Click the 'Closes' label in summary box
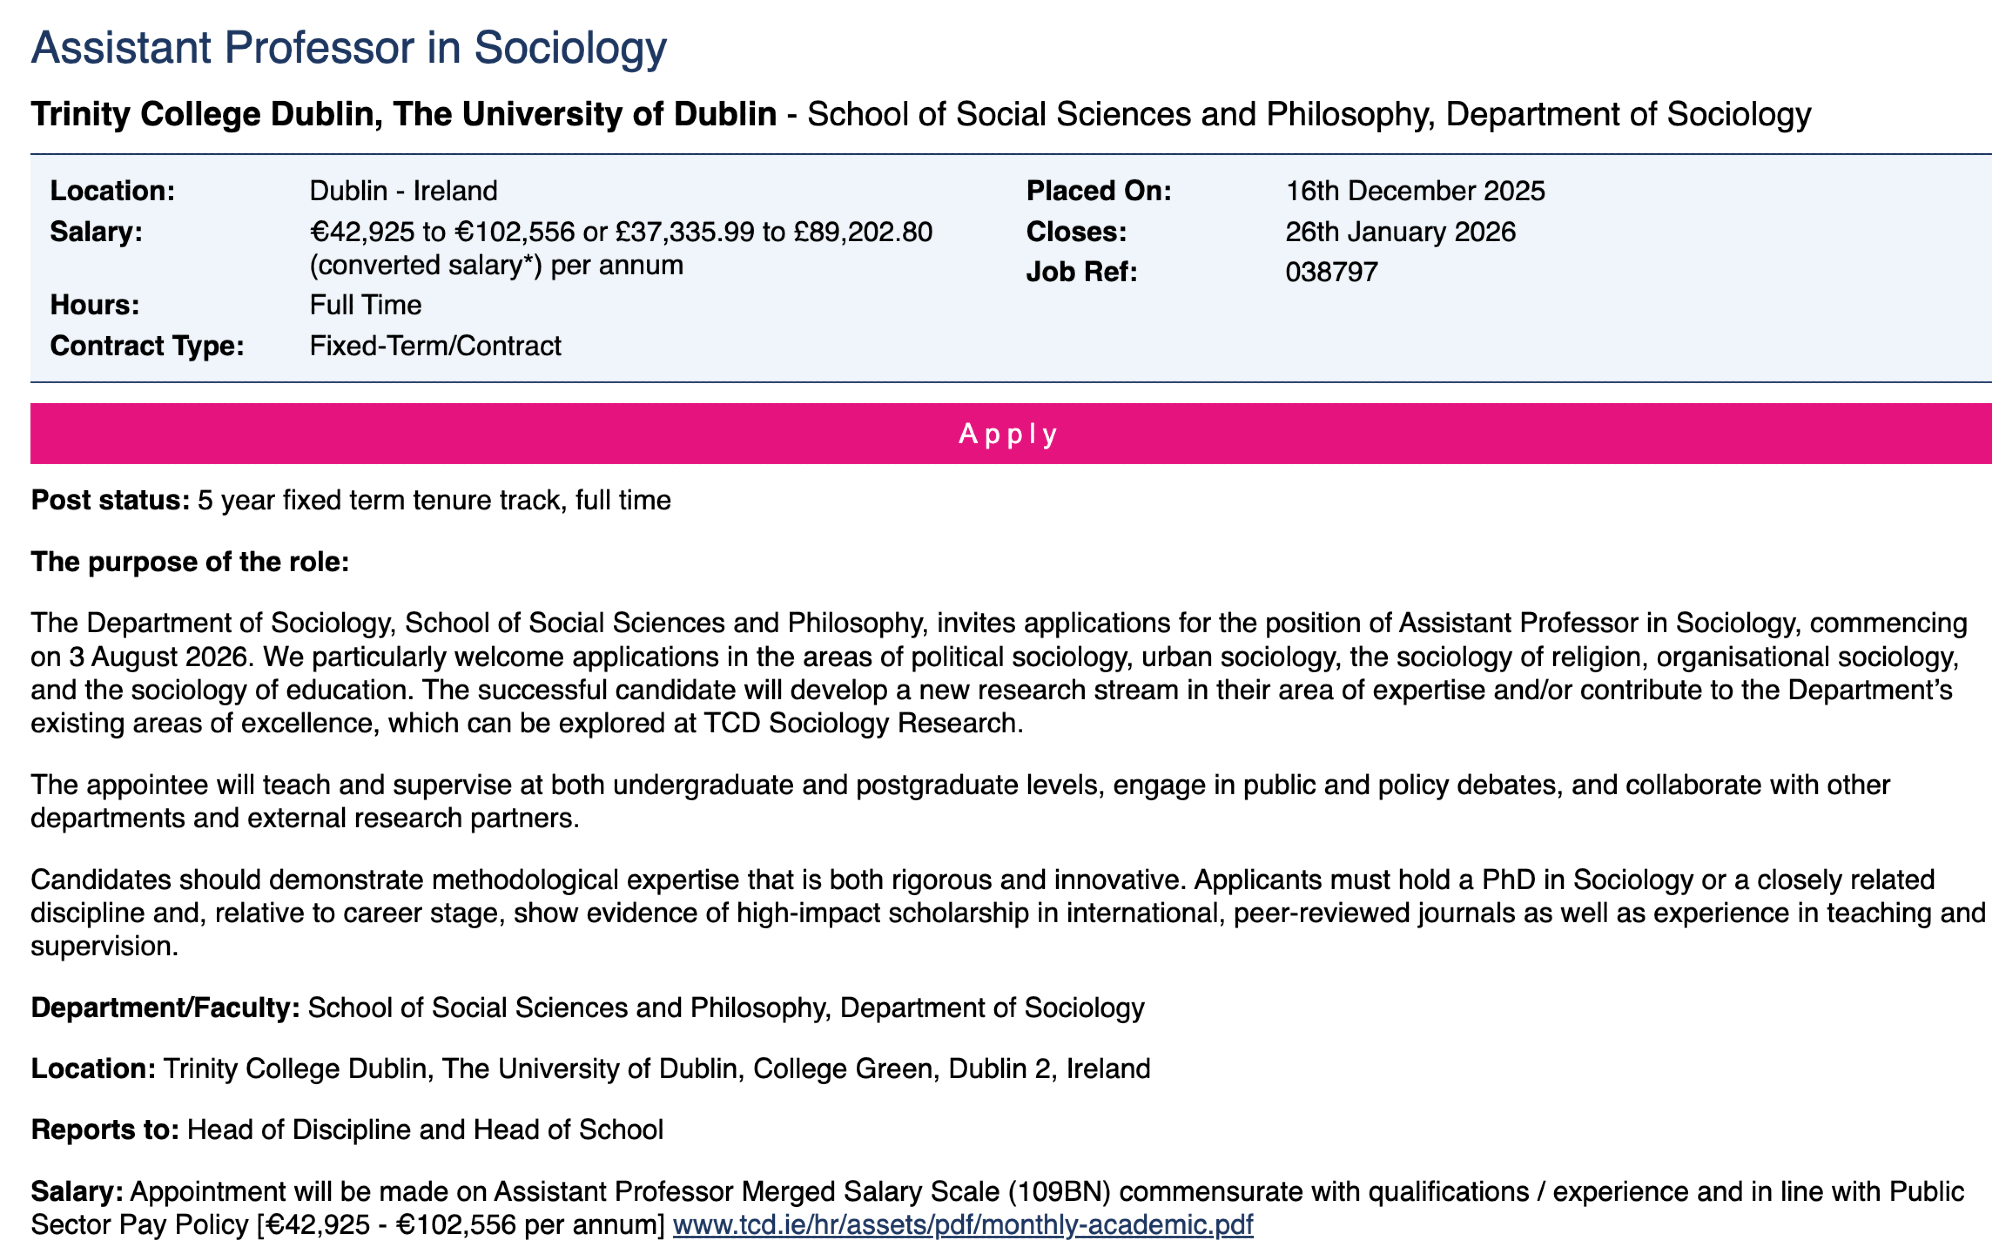1999x1254 pixels. (x=1076, y=232)
